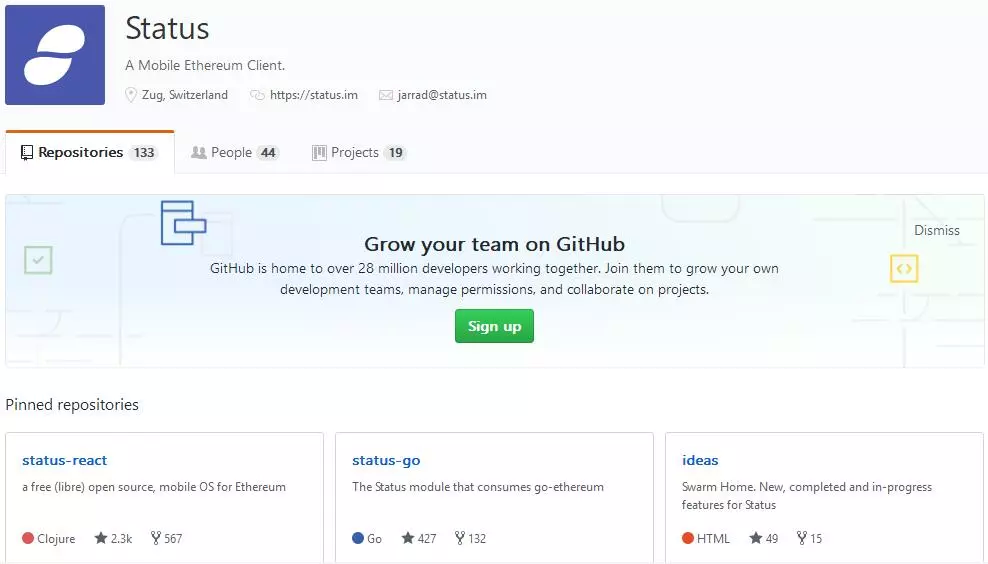Click the star icon for status-react
The height and width of the screenshot is (564, 988).
pyautogui.click(x=101, y=538)
